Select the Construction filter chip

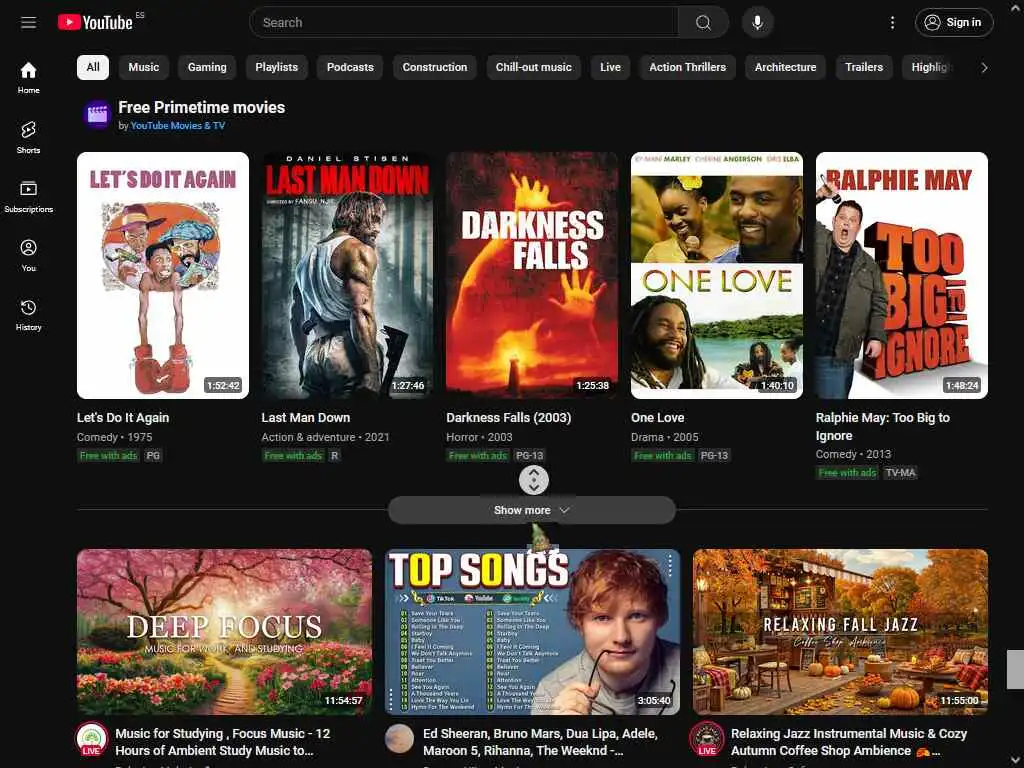tap(434, 67)
